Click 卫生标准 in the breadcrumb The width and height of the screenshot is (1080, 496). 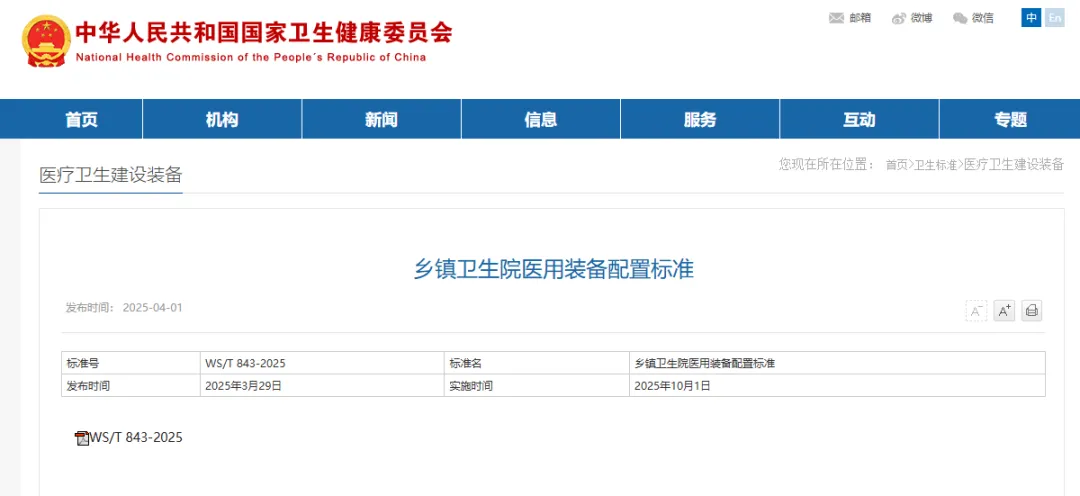936,165
